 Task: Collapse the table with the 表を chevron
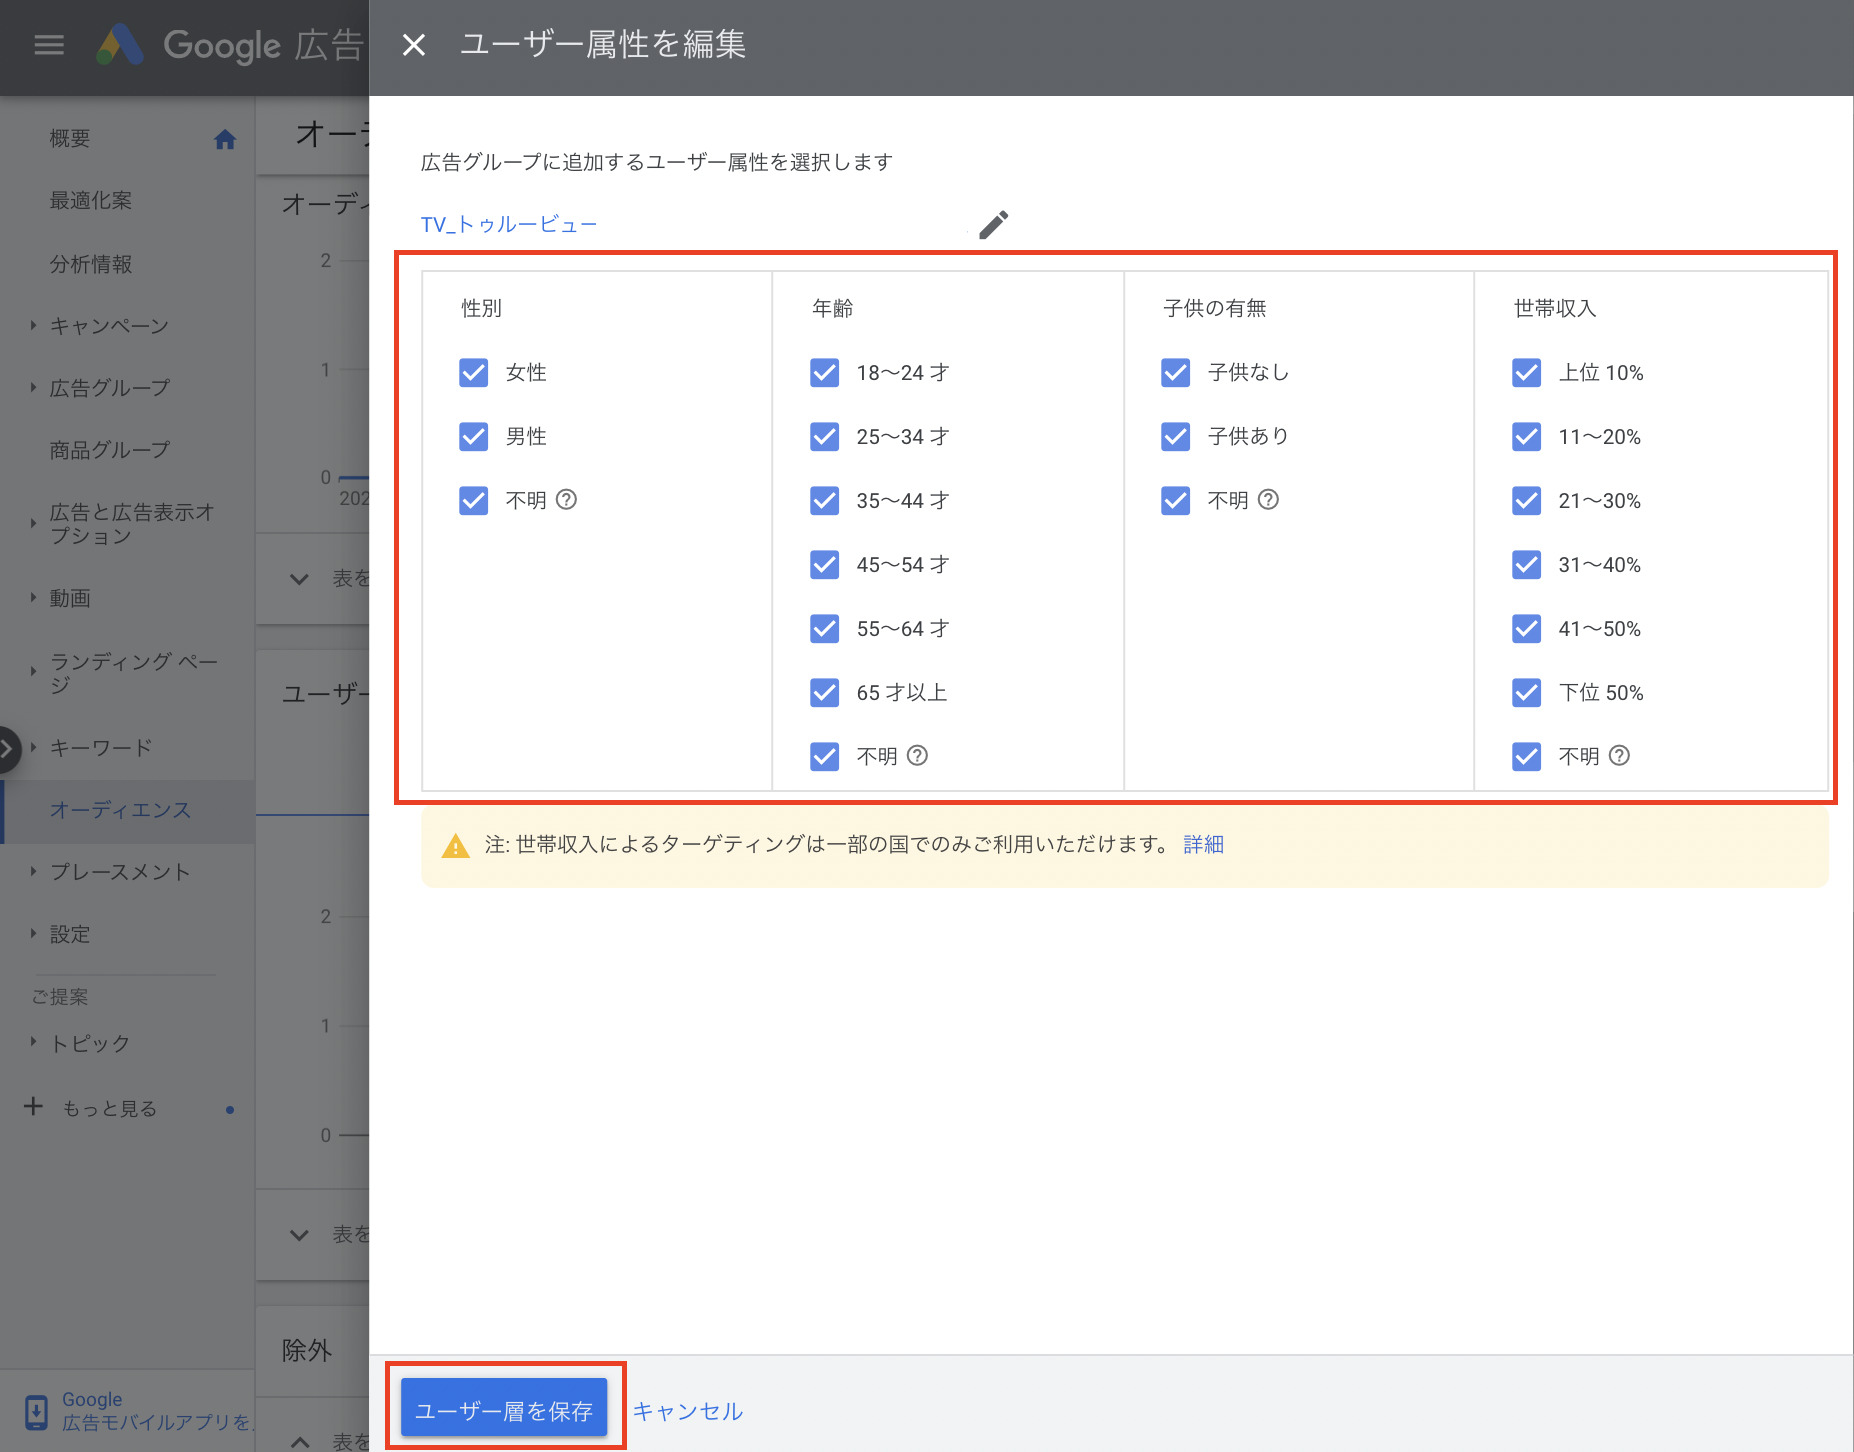pos(297,578)
